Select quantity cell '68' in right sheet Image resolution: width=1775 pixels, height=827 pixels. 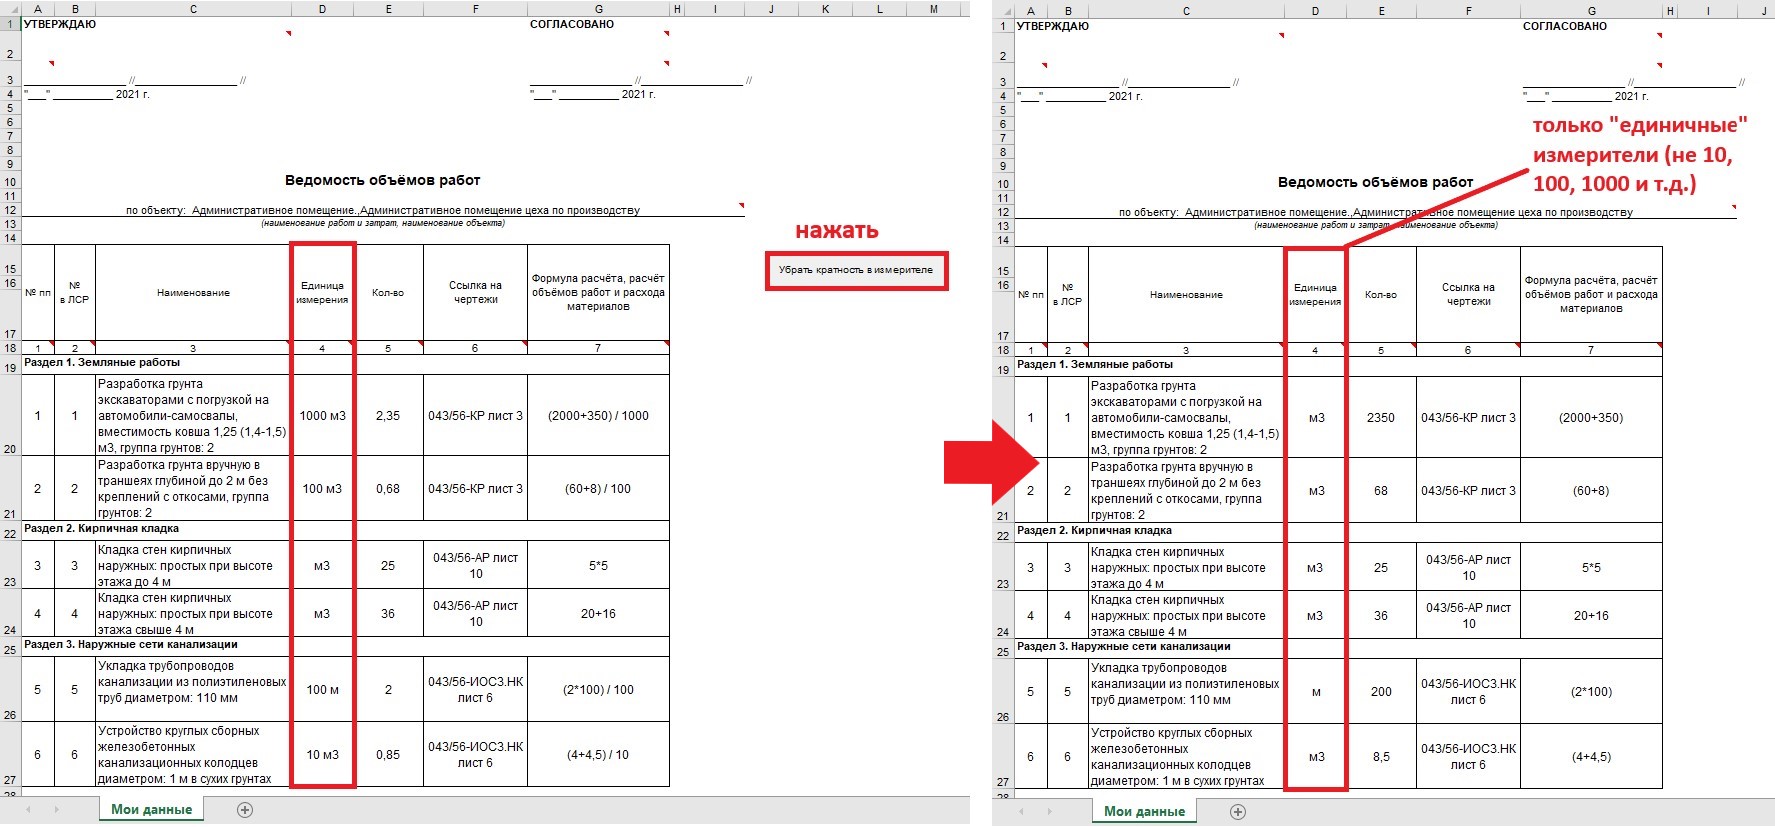[x=1381, y=491]
